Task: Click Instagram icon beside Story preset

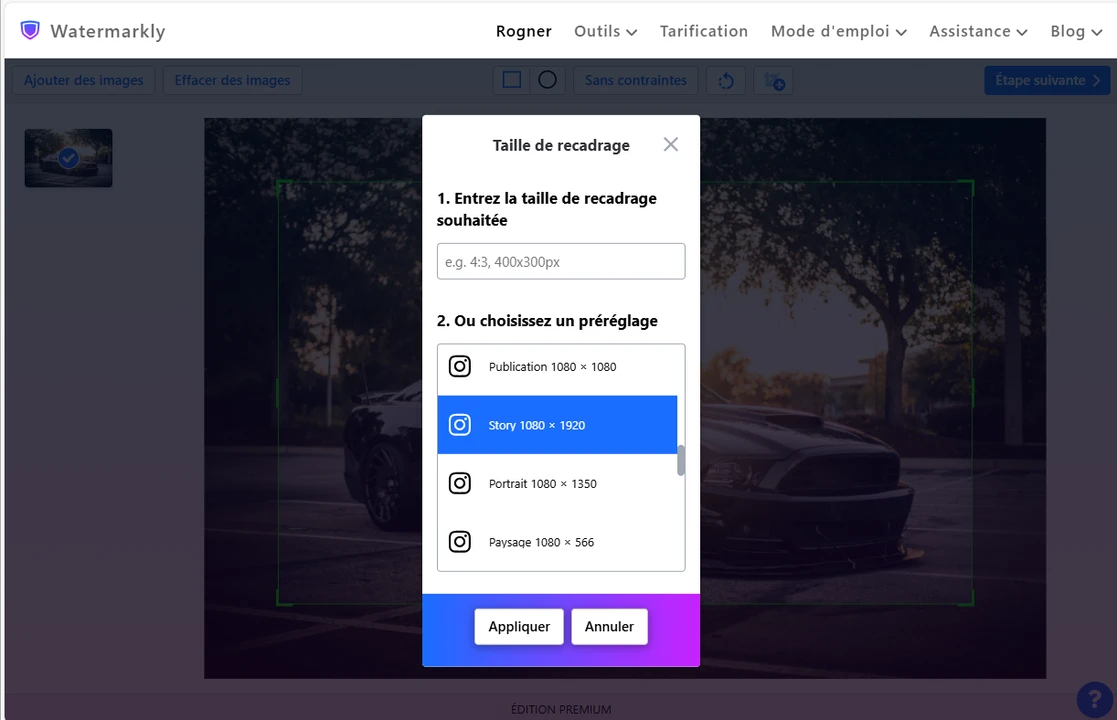Action: [459, 425]
